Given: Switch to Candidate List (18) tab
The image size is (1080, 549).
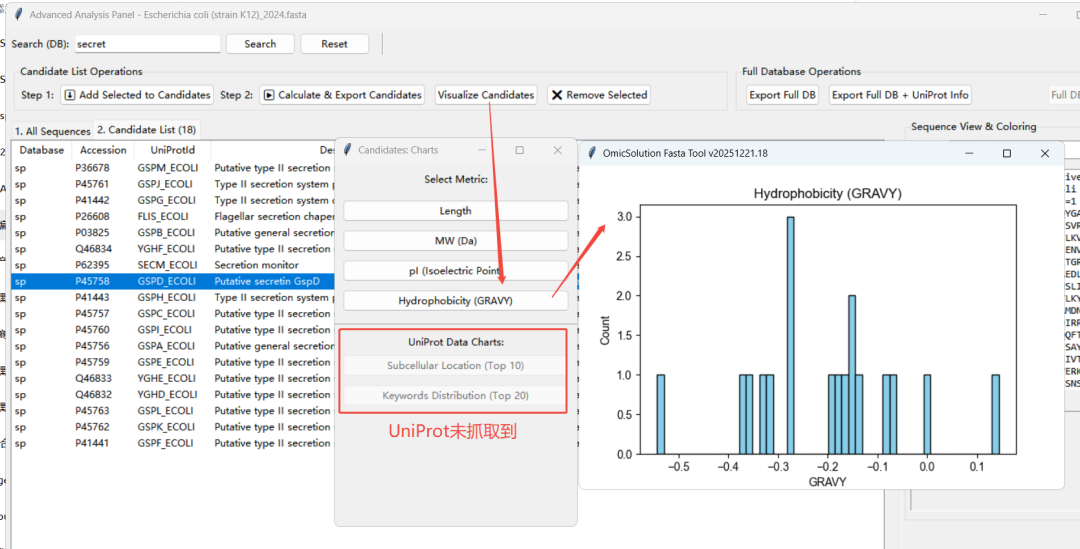Looking at the screenshot, I should pyautogui.click(x=146, y=130).
